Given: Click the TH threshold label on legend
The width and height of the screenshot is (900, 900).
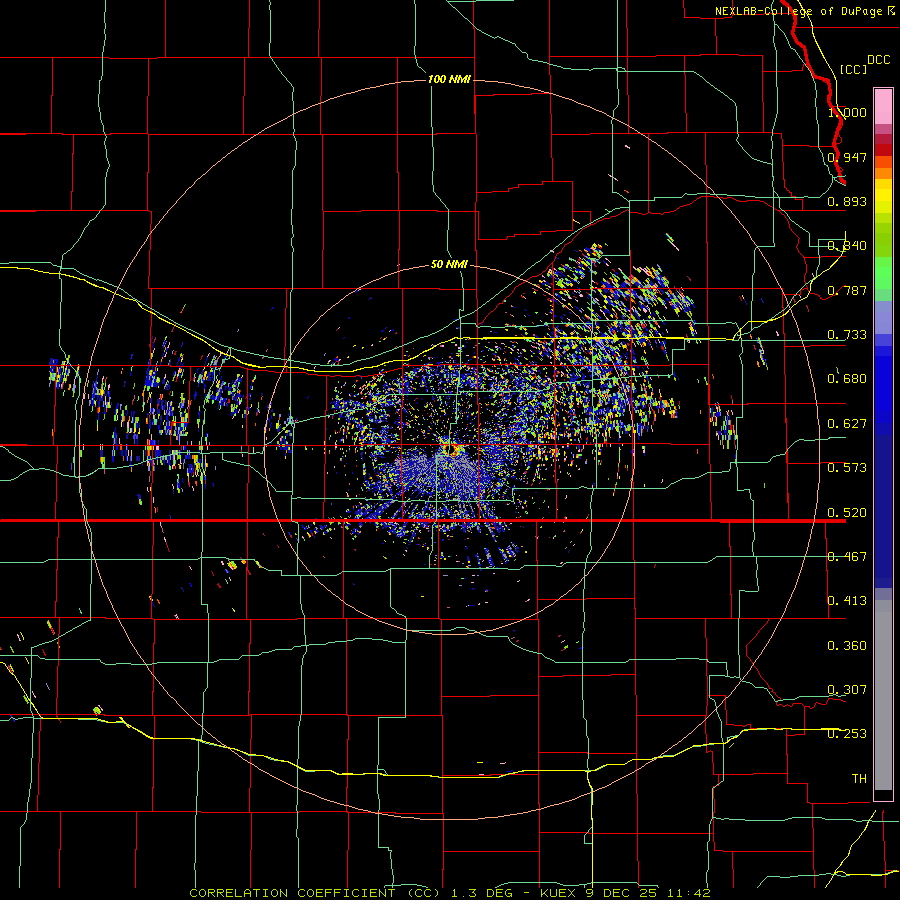Looking at the screenshot, I should [x=859, y=779].
